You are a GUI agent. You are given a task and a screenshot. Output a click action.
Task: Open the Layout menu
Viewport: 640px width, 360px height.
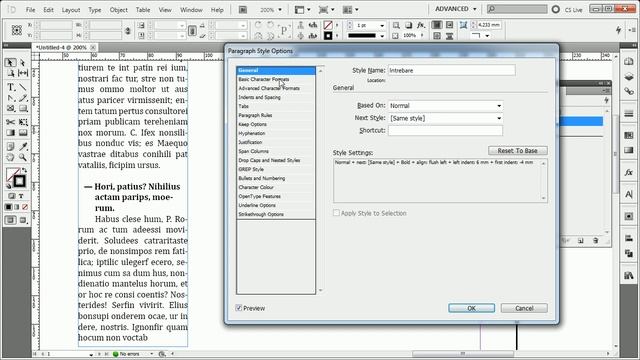point(71,10)
